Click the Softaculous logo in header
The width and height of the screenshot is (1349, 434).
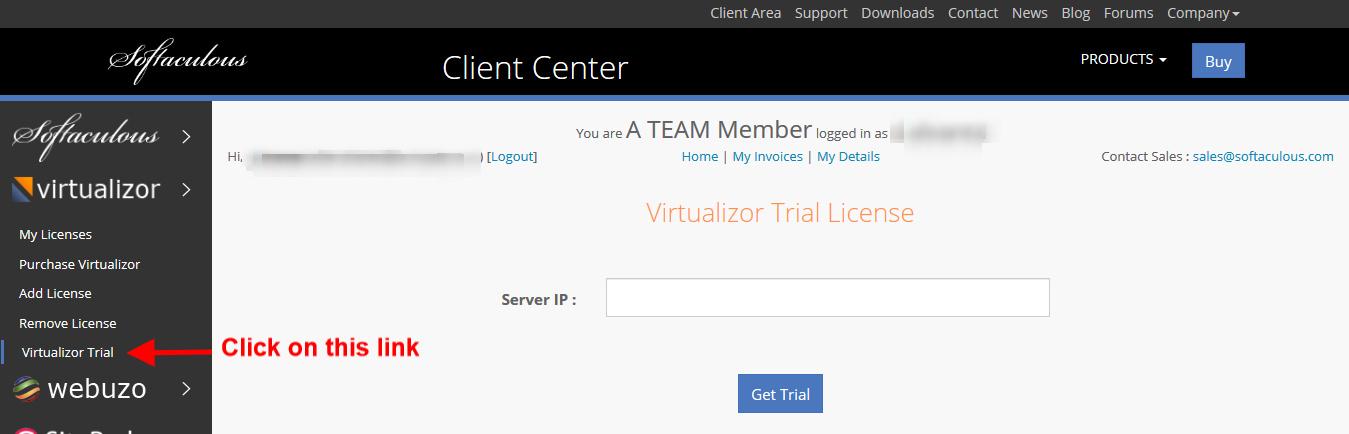[177, 59]
